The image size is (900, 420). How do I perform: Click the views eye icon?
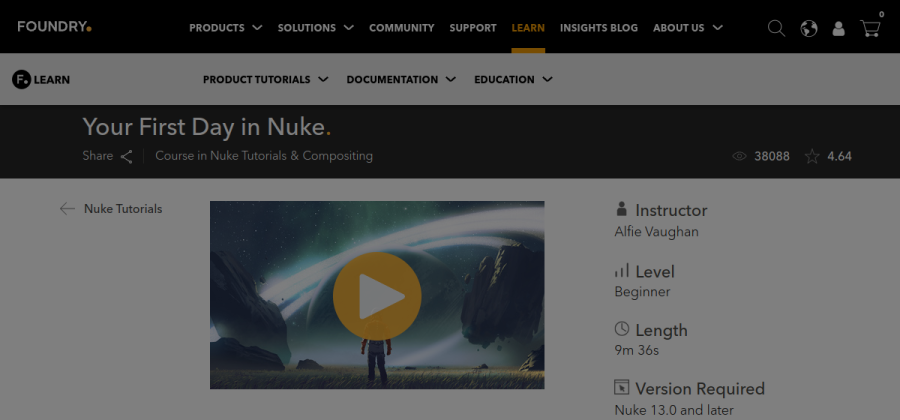[x=739, y=156]
